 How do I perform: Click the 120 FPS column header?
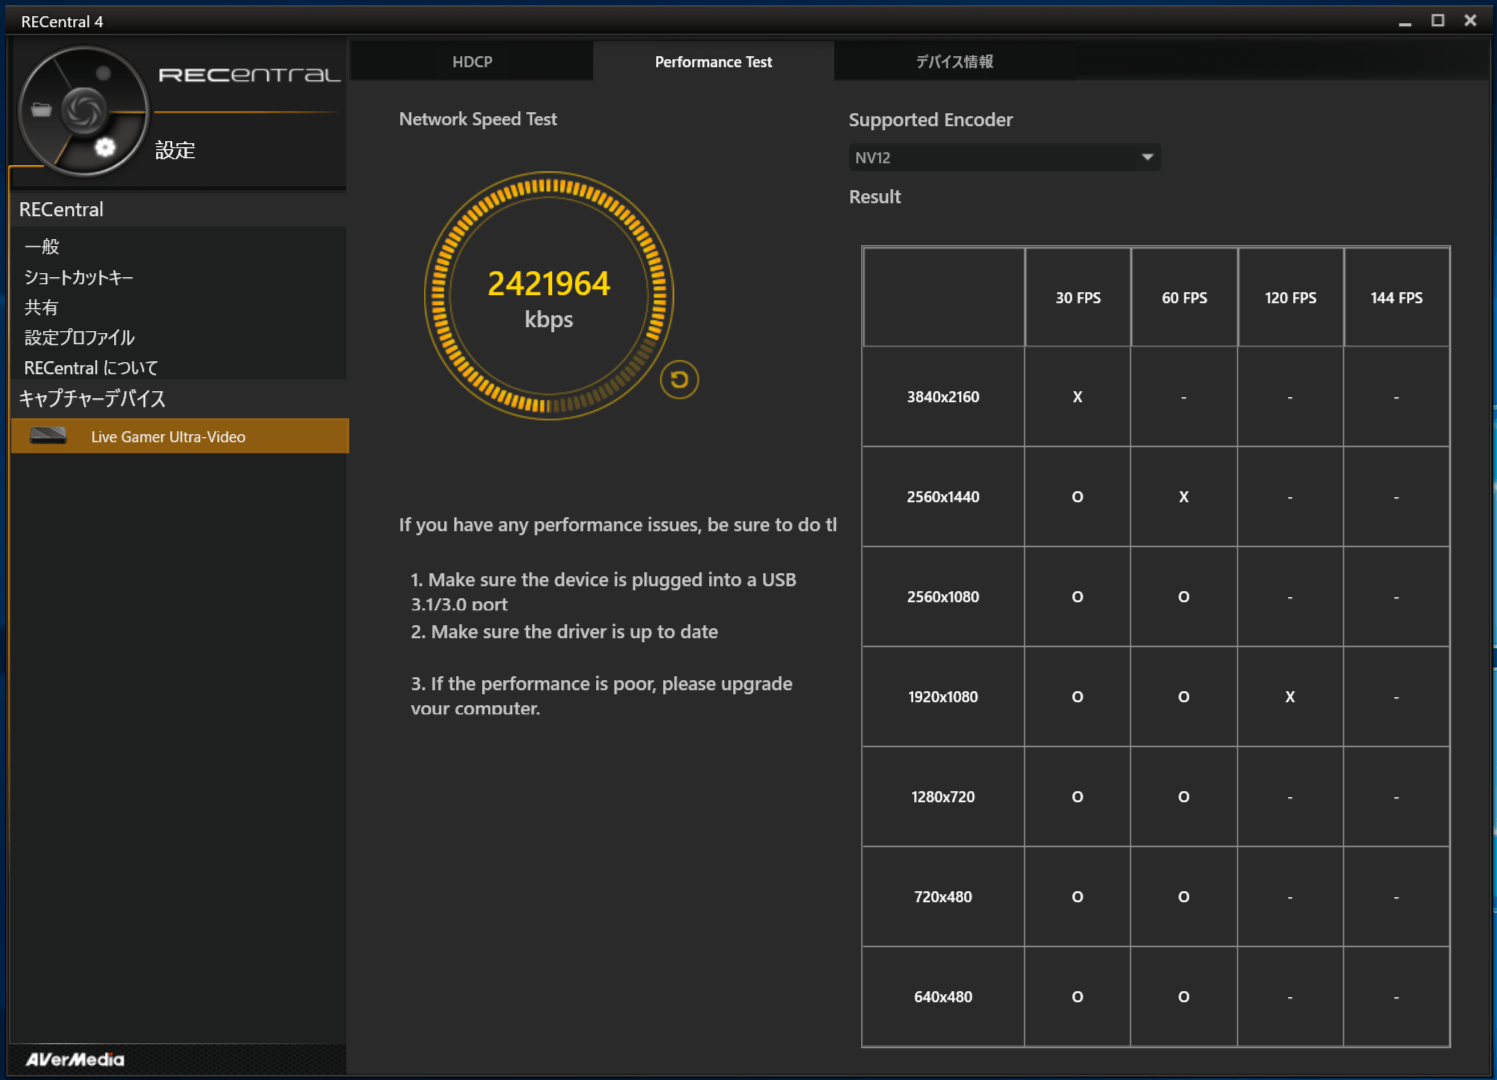tap(1290, 298)
